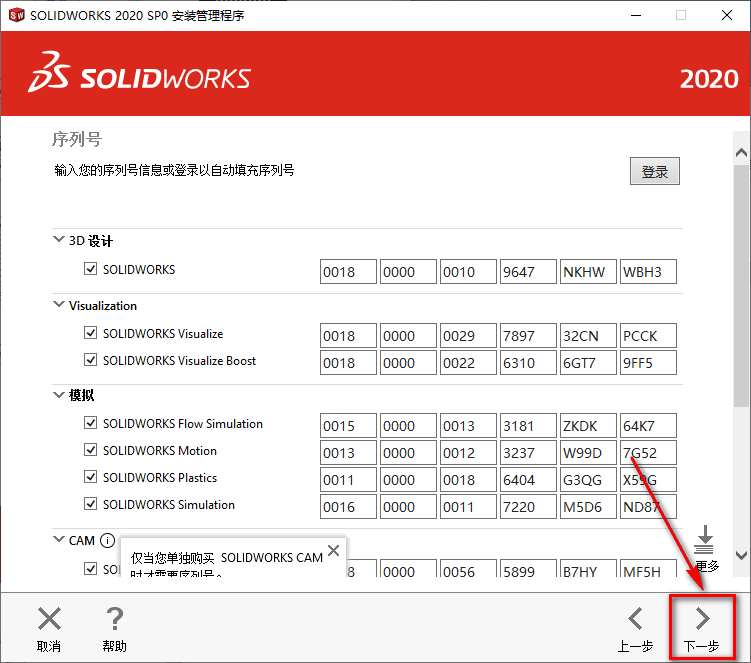The height and width of the screenshot is (663, 751).
Task: Click Simulation serial field 7220
Action: point(528,507)
